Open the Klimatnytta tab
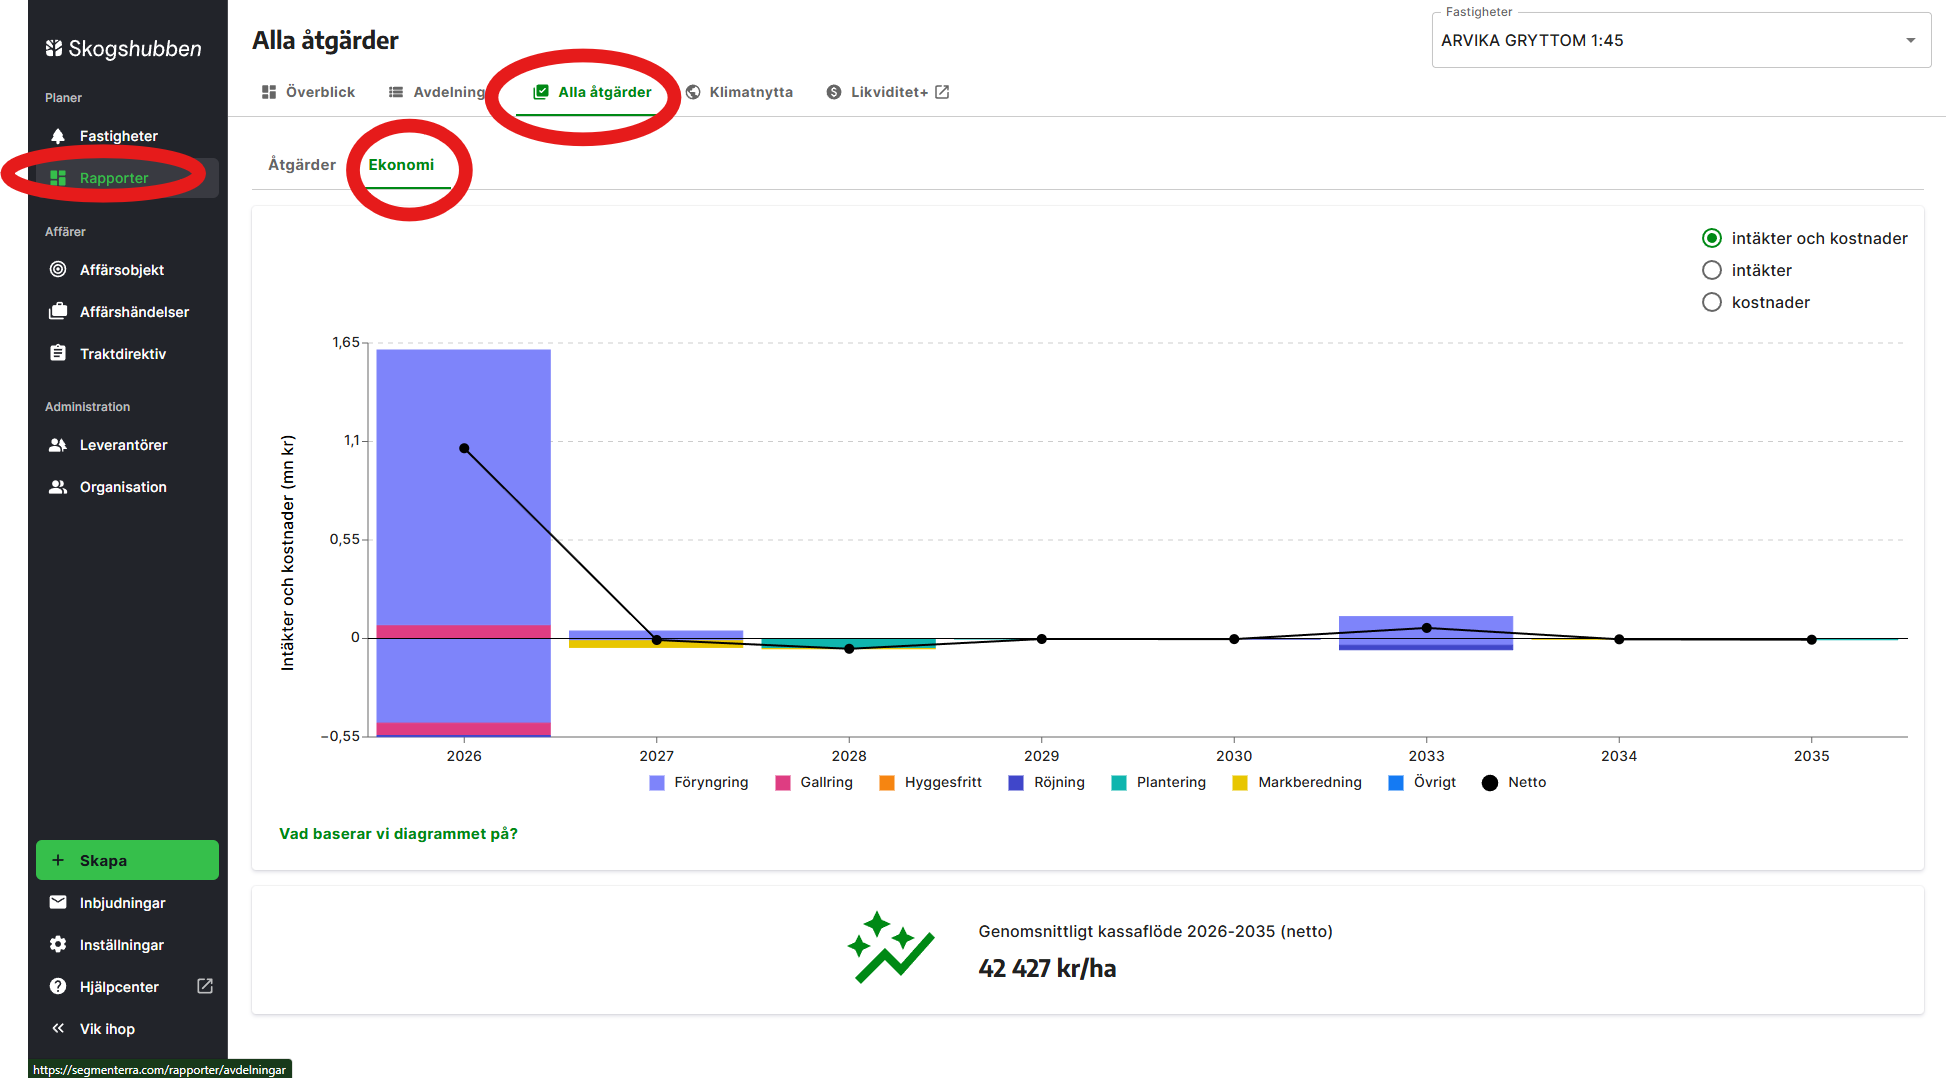The image size is (1946, 1078). (740, 92)
